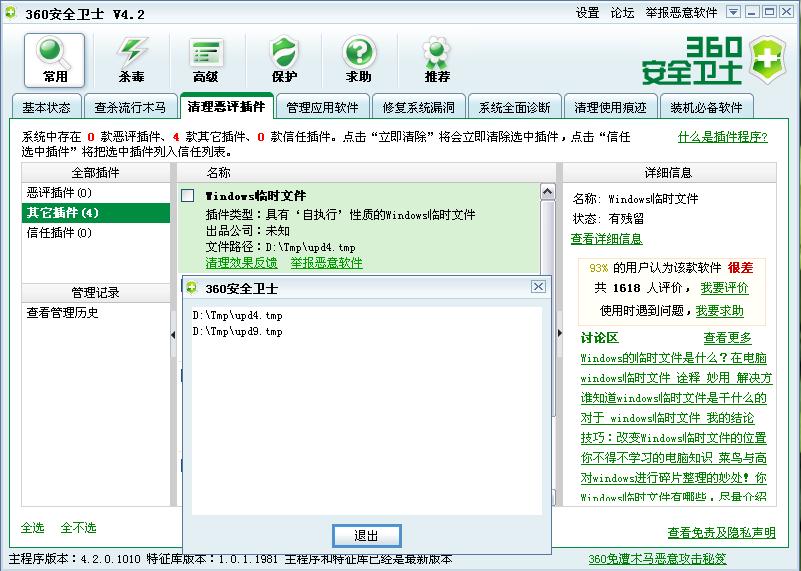Viewport: 801px width, 571px height.
Task: Click the Windows临时文件 plugin title
Action: (255, 196)
